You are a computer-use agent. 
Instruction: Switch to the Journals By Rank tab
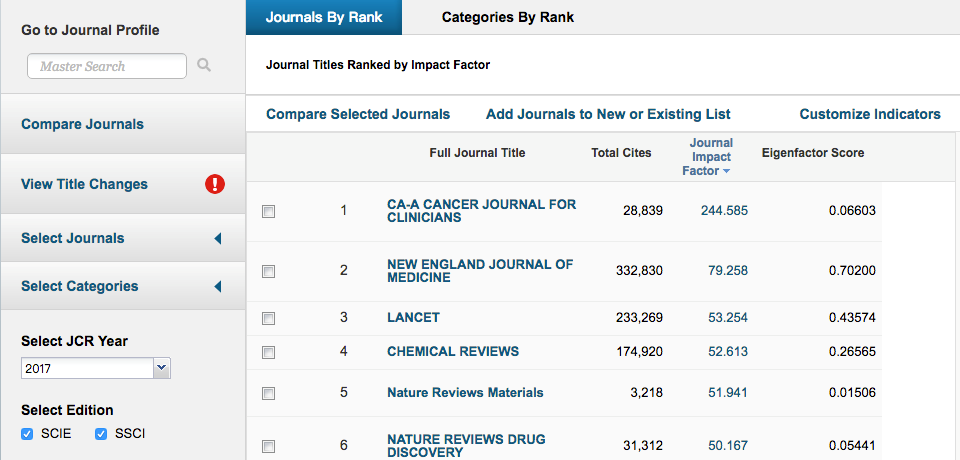coord(324,17)
